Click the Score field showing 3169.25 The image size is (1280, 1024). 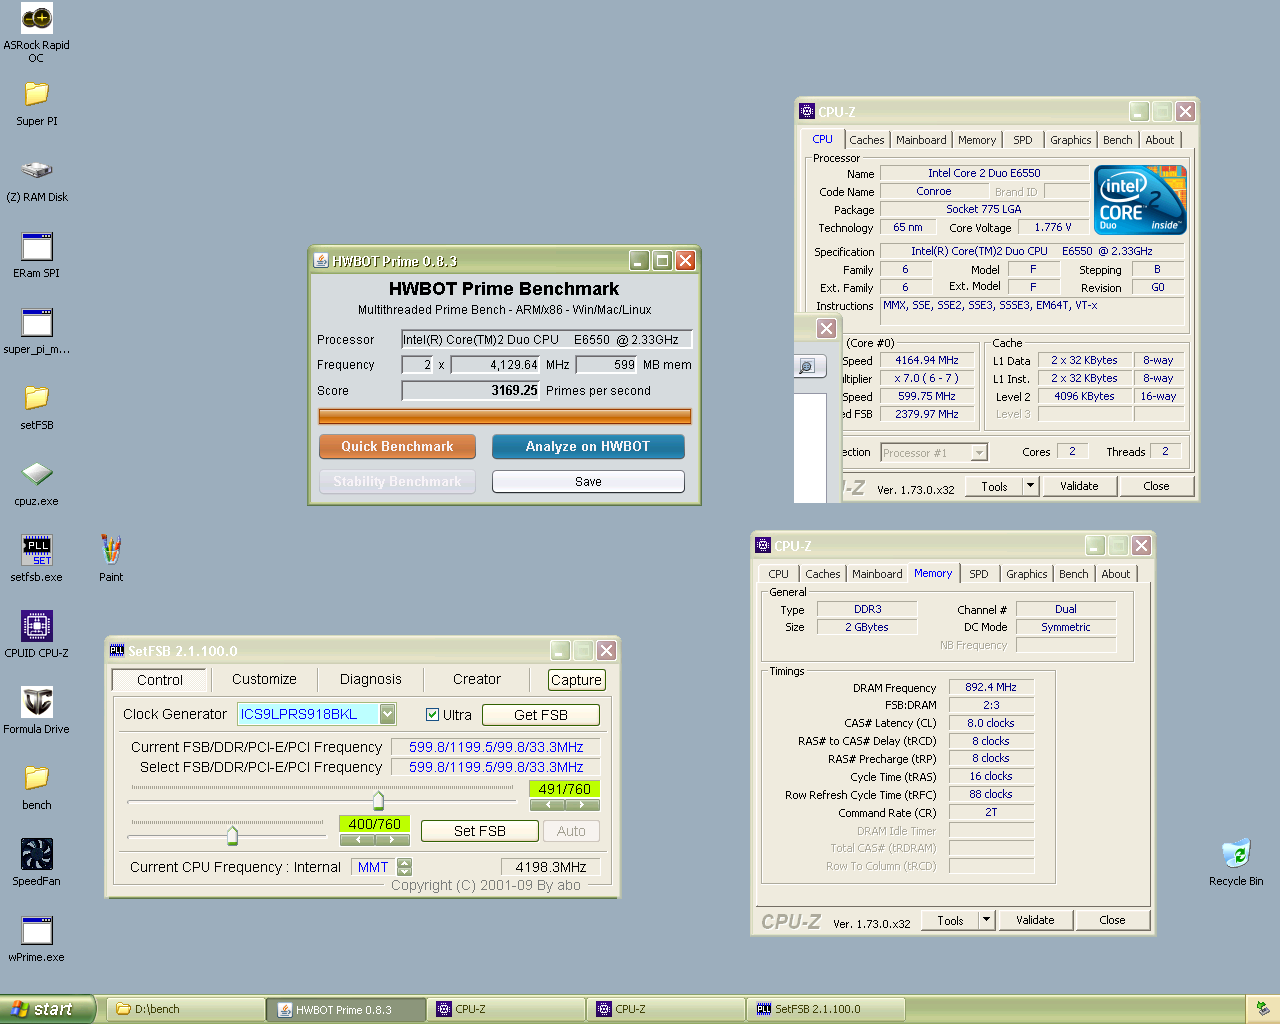(471, 391)
